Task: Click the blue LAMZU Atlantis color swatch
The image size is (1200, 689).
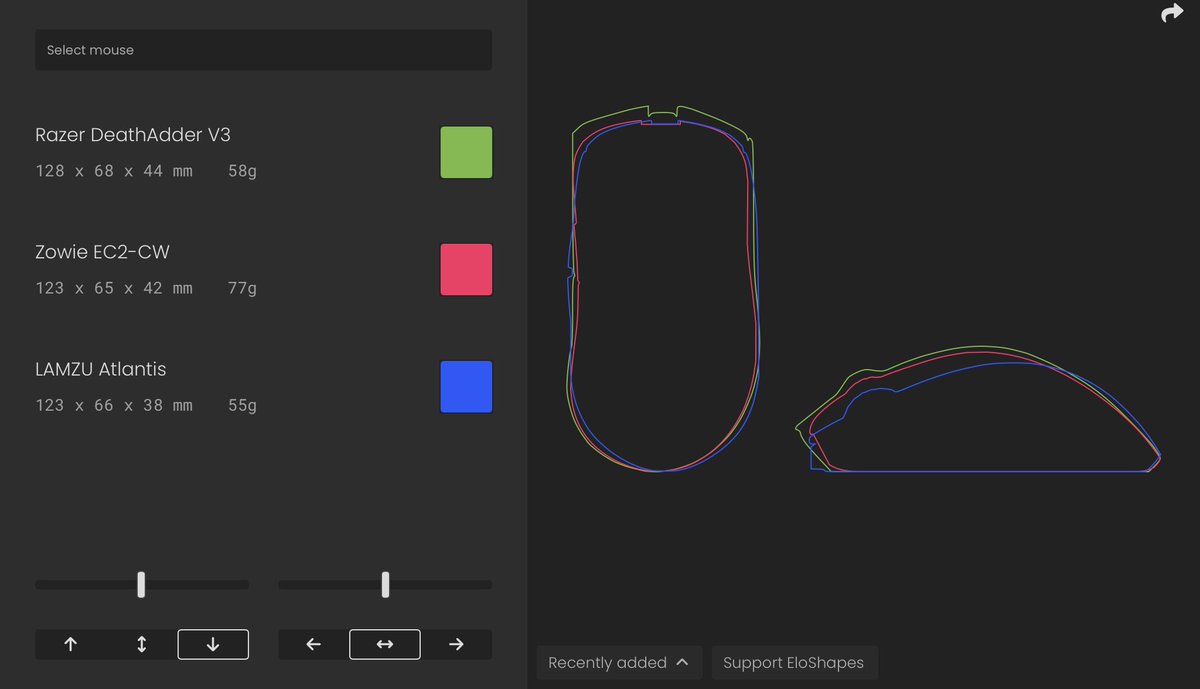Action: (x=466, y=387)
